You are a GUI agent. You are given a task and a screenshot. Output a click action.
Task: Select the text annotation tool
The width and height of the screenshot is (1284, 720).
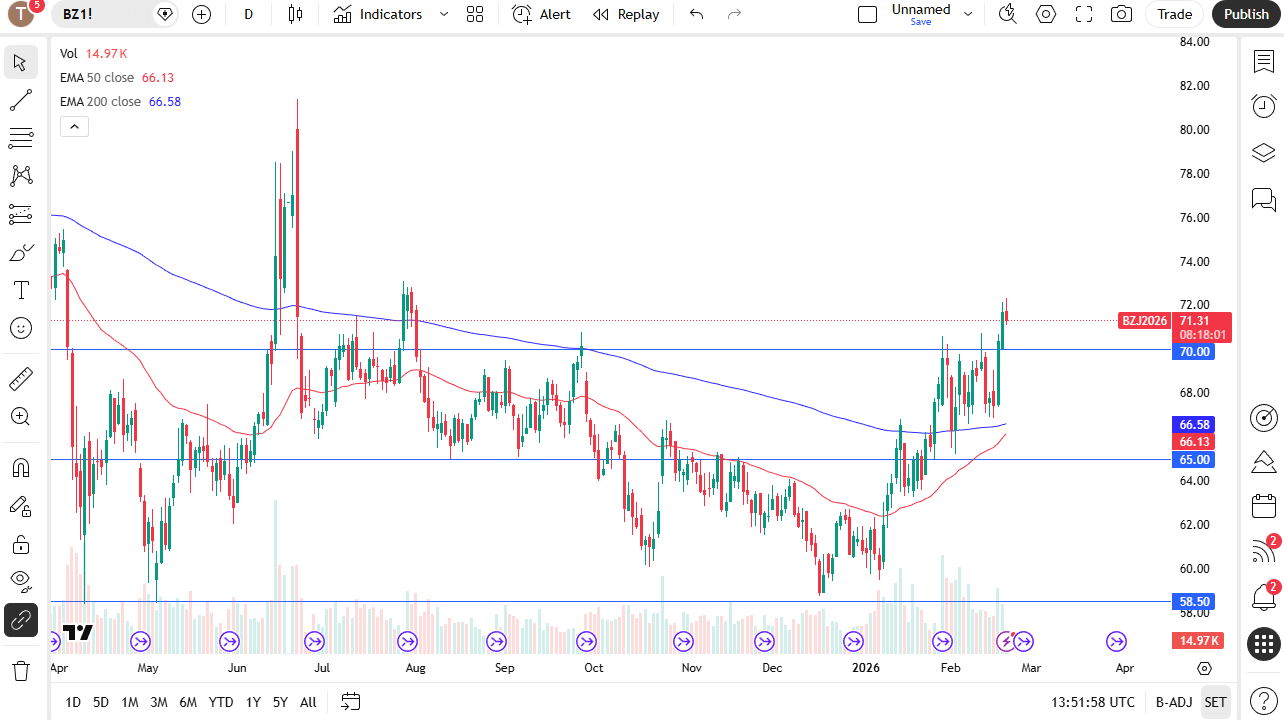point(20,290)
